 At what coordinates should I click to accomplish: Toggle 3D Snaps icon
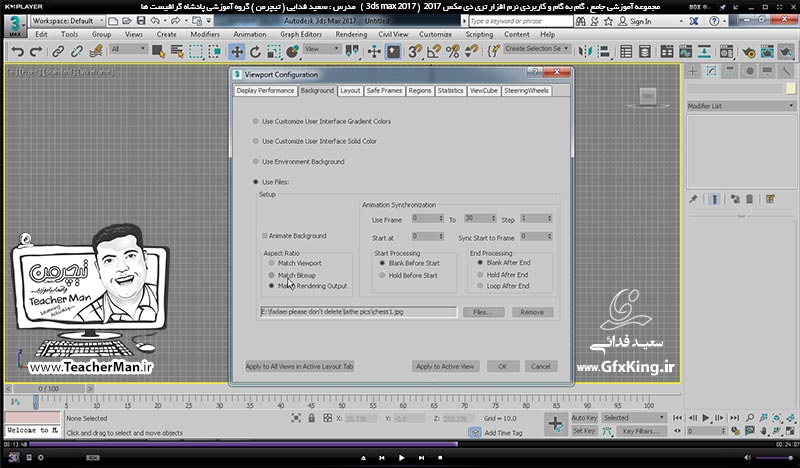(x=415, y=52)
